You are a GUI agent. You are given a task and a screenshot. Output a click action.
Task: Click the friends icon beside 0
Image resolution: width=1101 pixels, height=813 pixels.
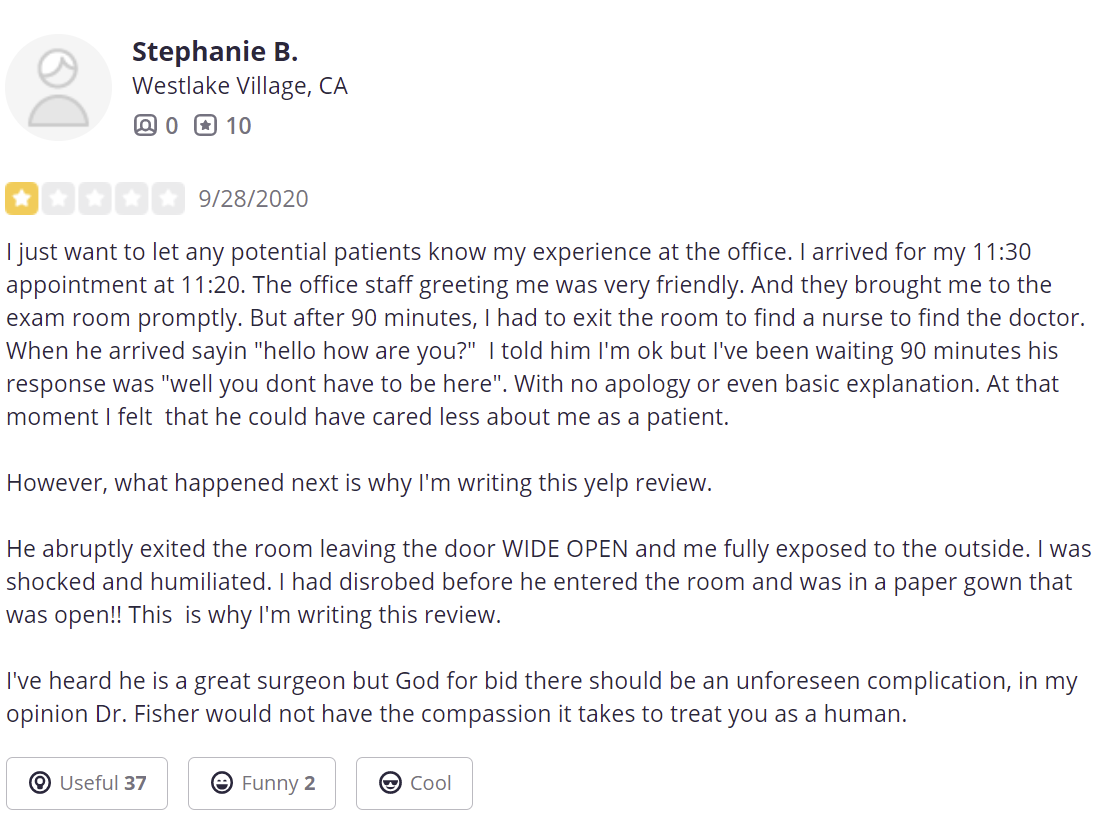tap(145, 126)
